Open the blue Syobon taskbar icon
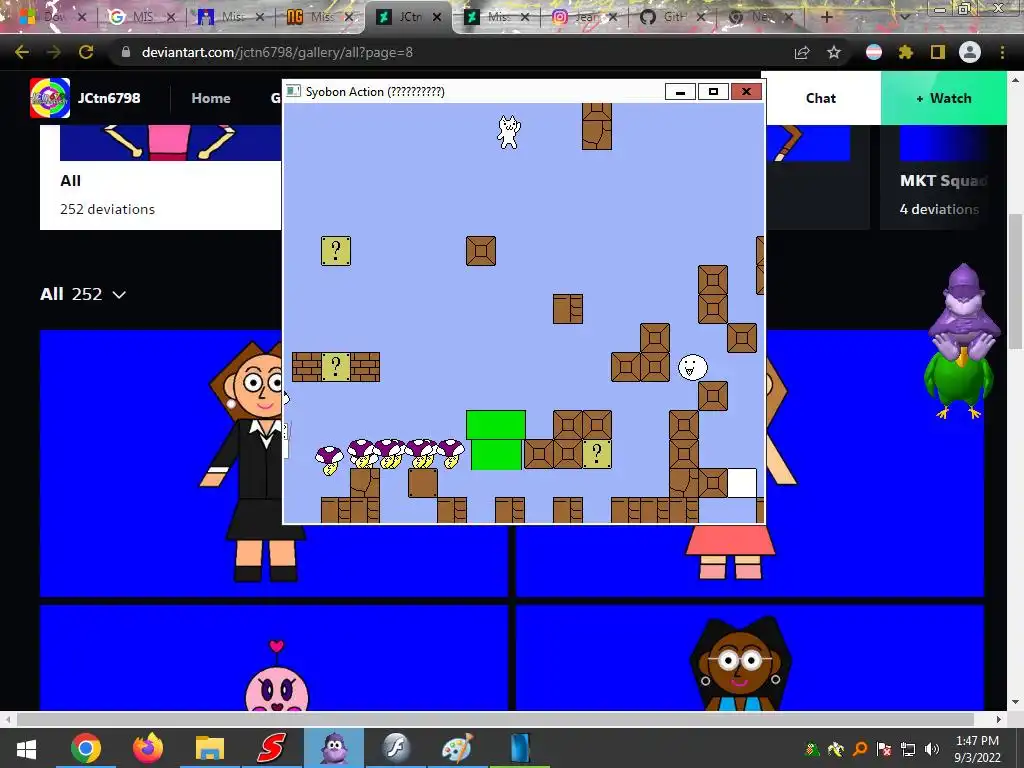 tap(520, 748)
